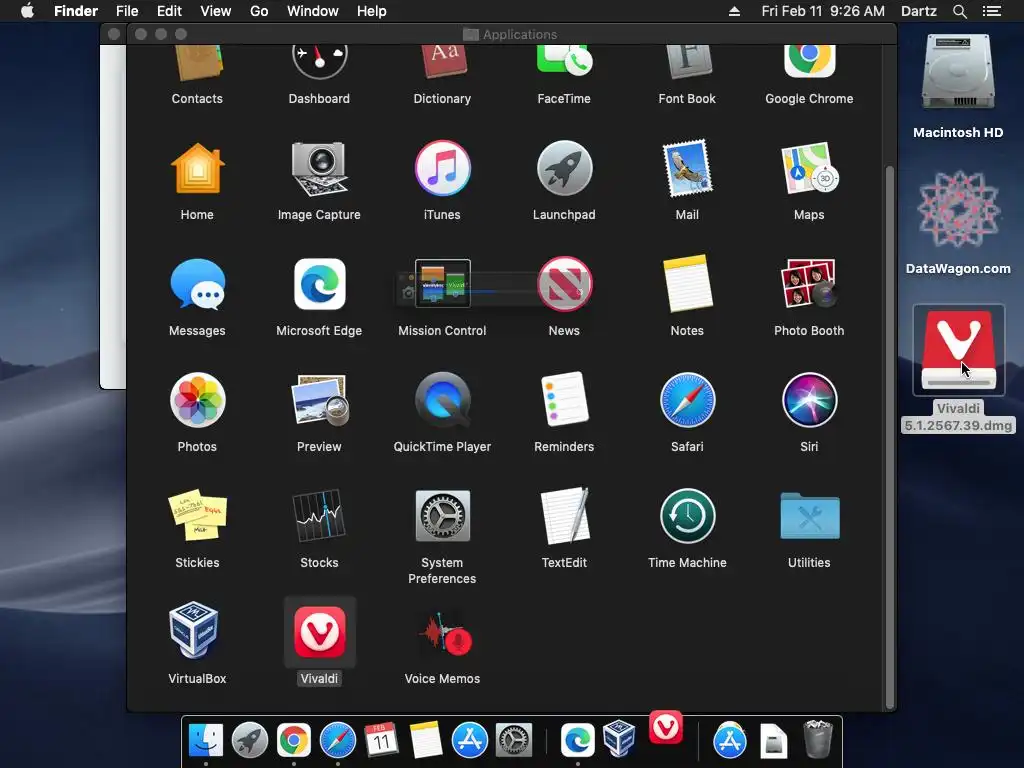Select the Photos app icon

pos(197,400)
